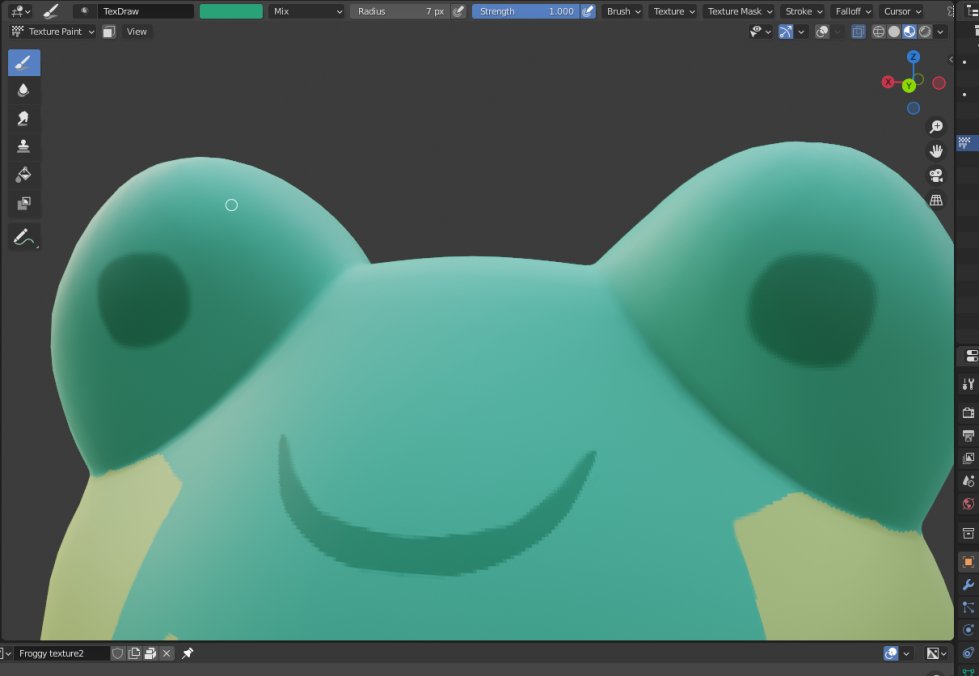Click the X axis on navigation gizmo
The width and height of the screenshot is (979, 676).
(x=888, y=82)
